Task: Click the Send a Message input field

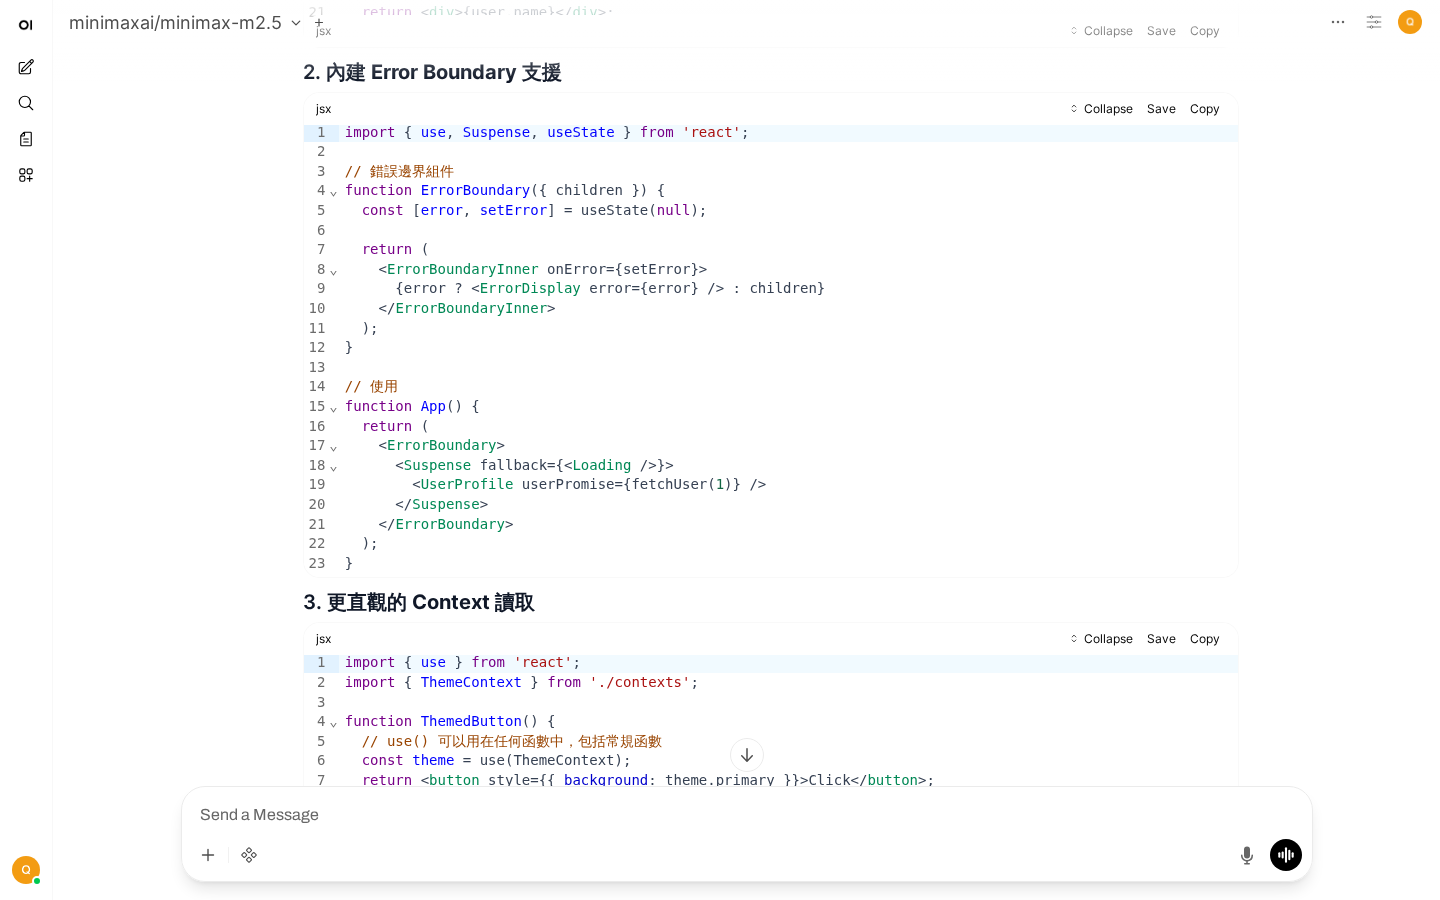Action: tap(700, 815)
